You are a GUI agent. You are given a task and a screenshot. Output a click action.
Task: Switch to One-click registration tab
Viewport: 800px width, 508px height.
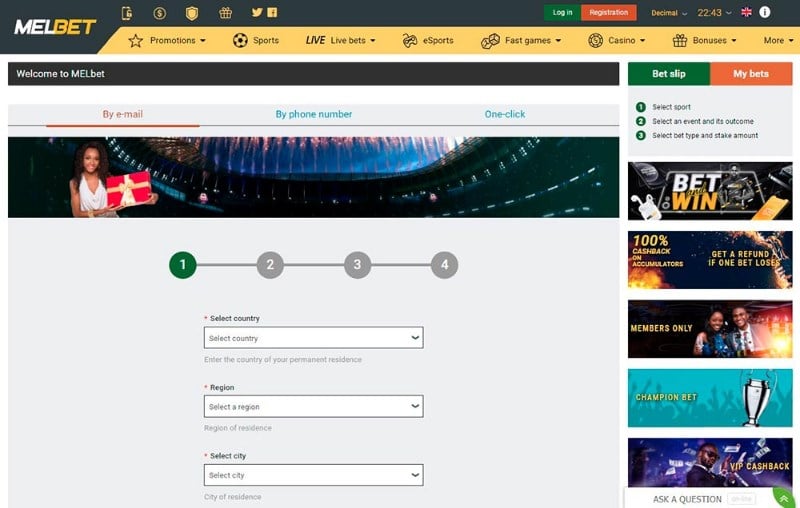[x=505, y=114]
